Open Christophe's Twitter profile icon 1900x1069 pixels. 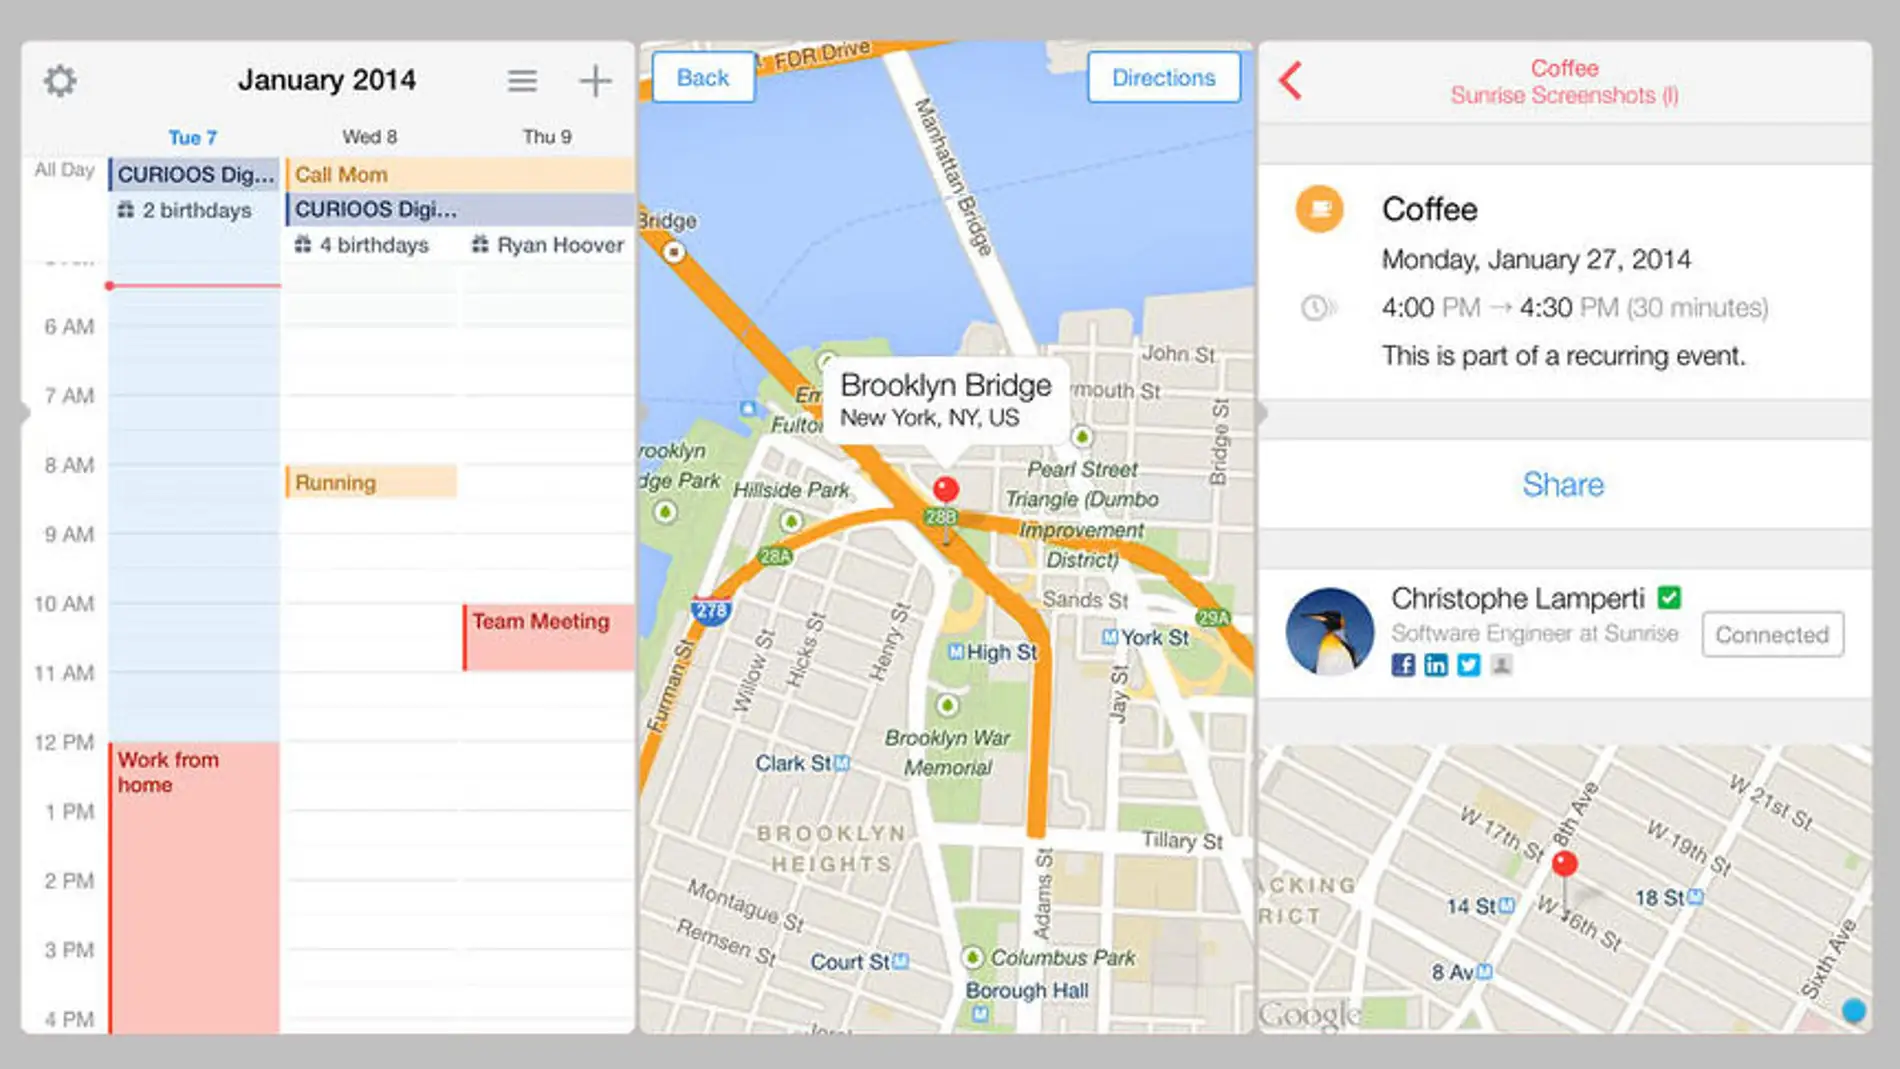[1468, 665]
